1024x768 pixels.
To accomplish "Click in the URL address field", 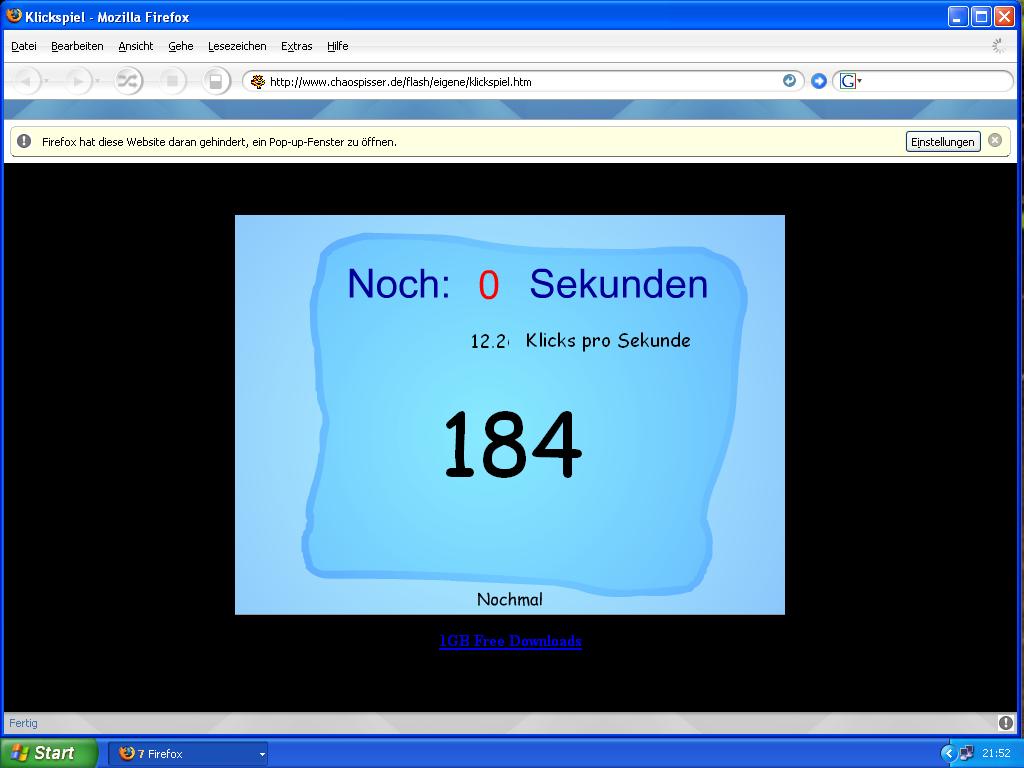I will pos(520,82).
